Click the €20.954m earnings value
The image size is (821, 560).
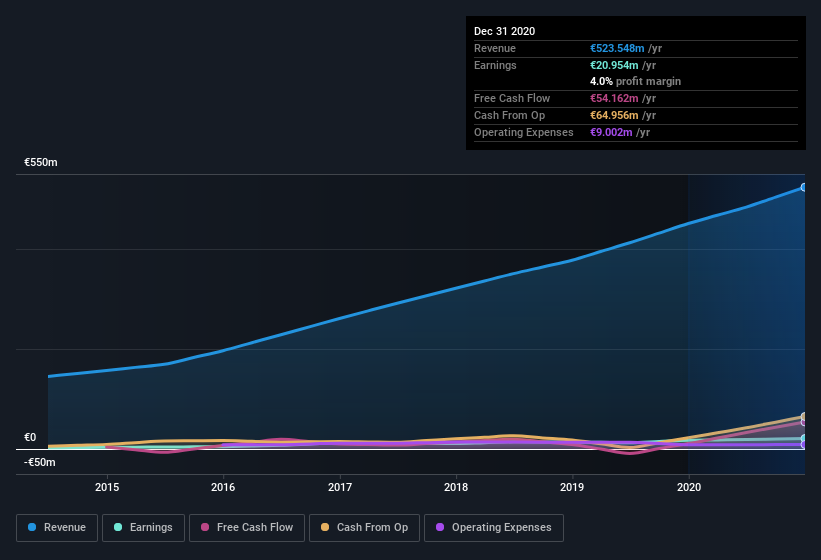click(614, 65)
